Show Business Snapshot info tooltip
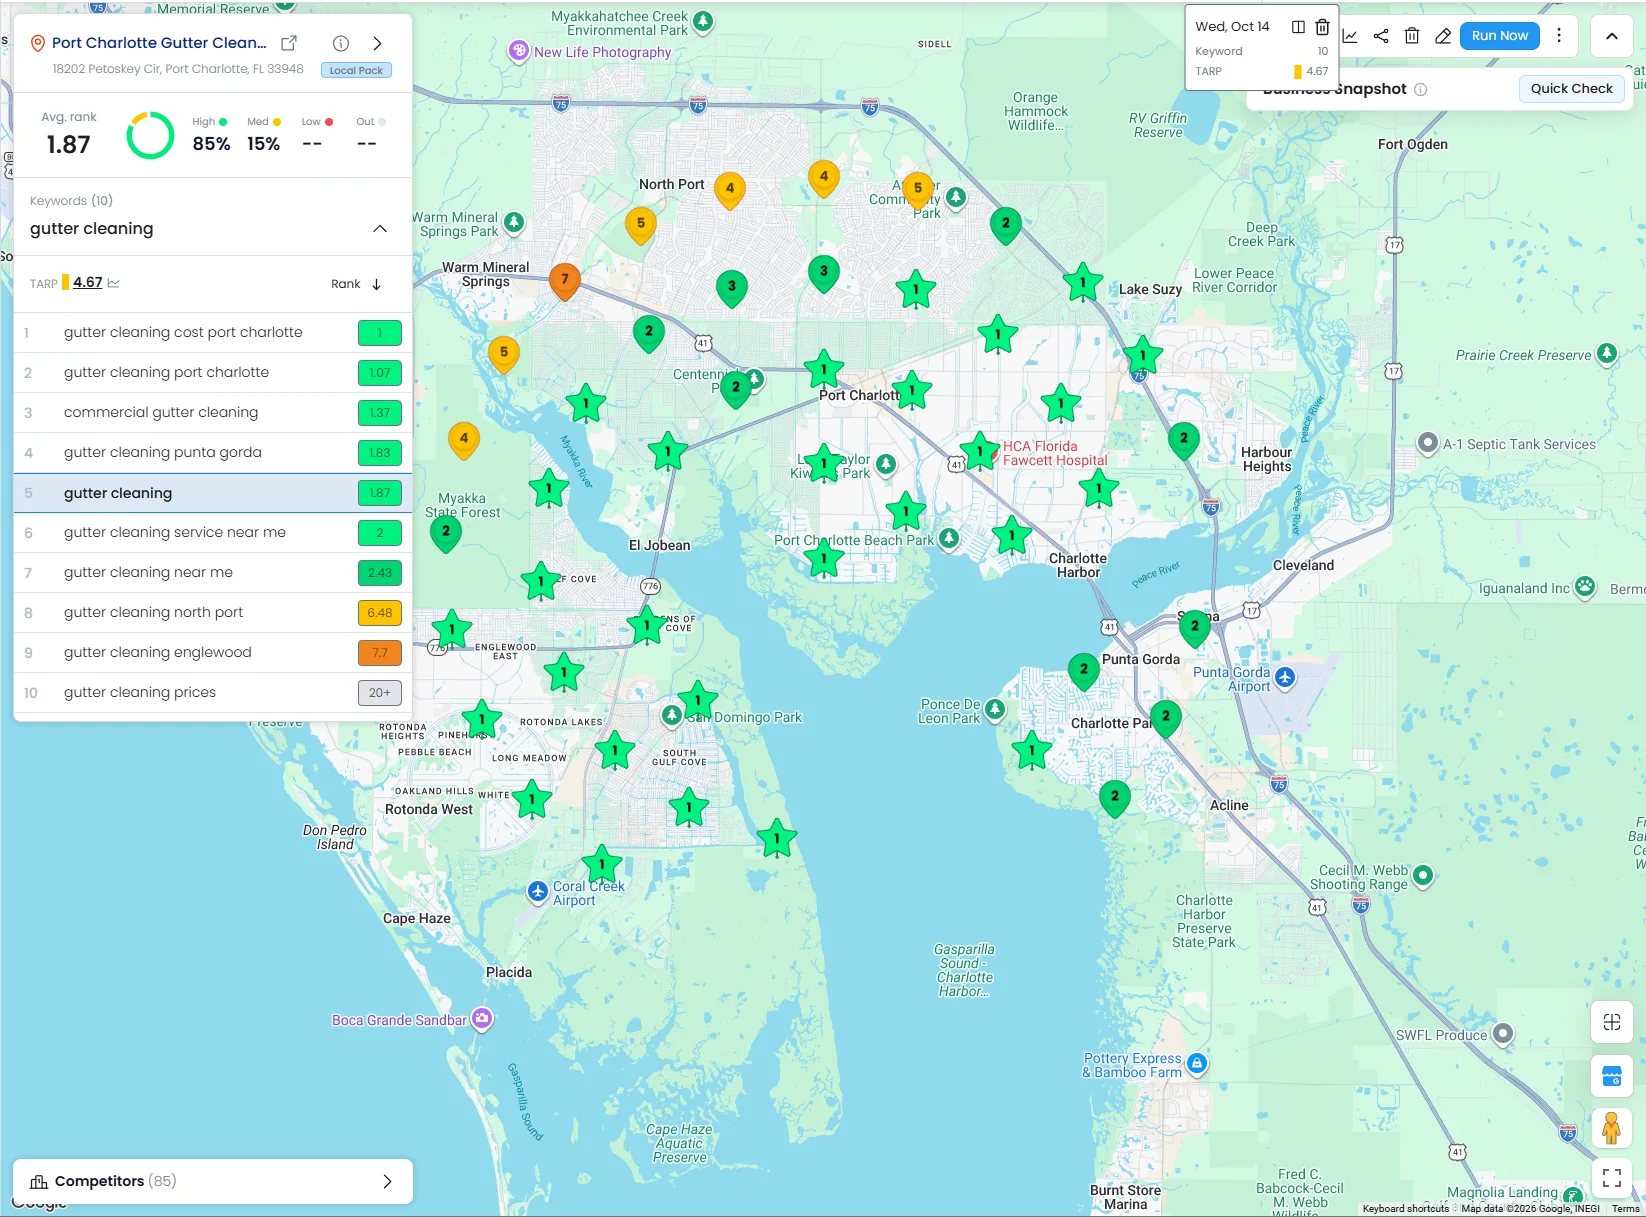This screenshot has width=1646, height=1217. [1421, 89]
